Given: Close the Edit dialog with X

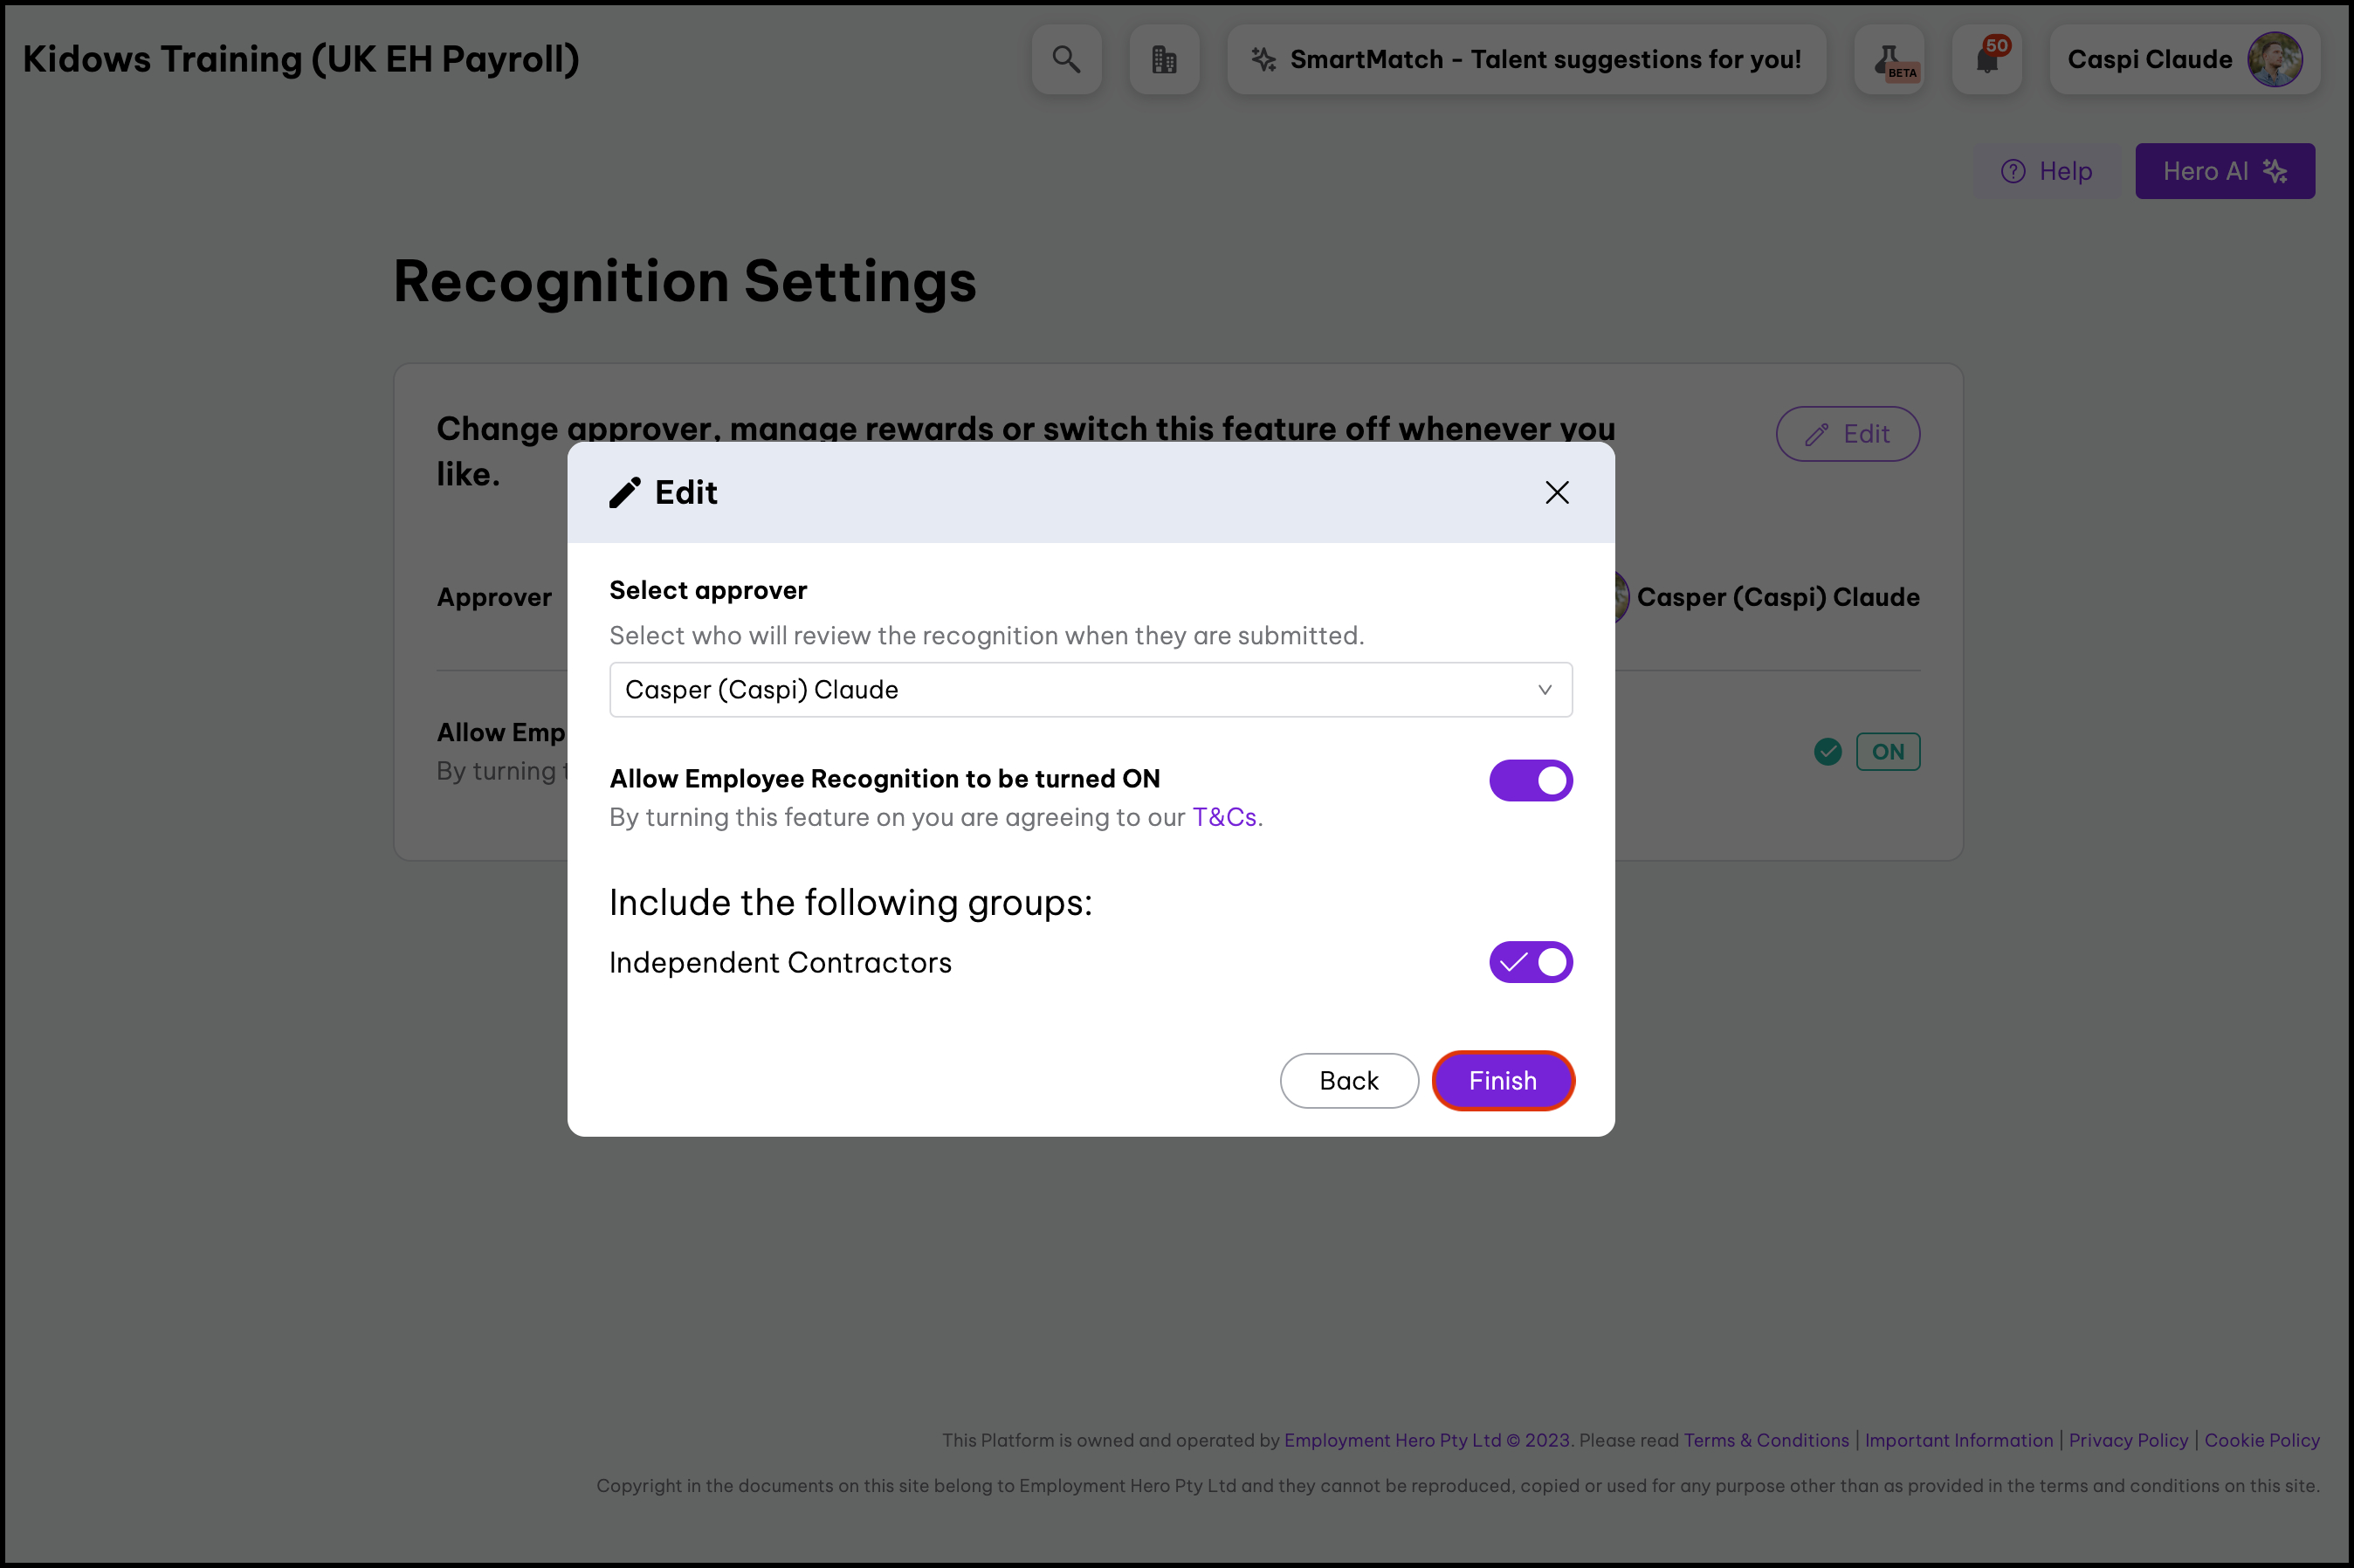Looking at the screenshot, I should click(x=1557, y=492).
